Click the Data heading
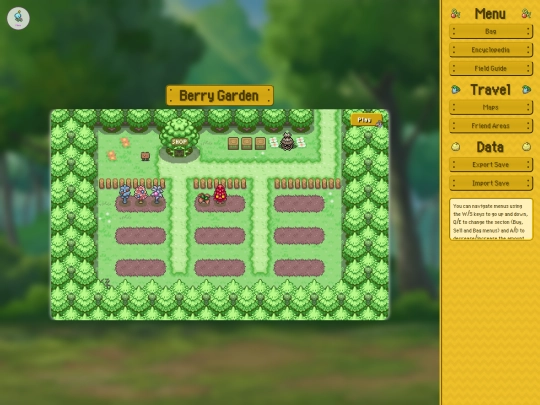The height and width of the screenshot is (405, 540). pos(490,147)
